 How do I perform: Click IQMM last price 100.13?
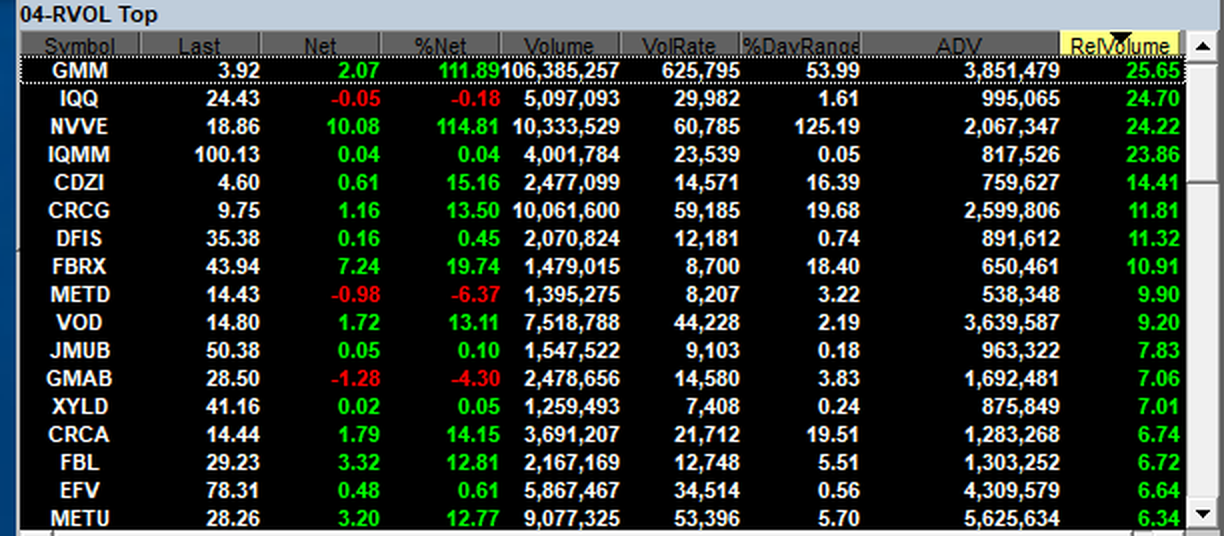pos(228,155)
